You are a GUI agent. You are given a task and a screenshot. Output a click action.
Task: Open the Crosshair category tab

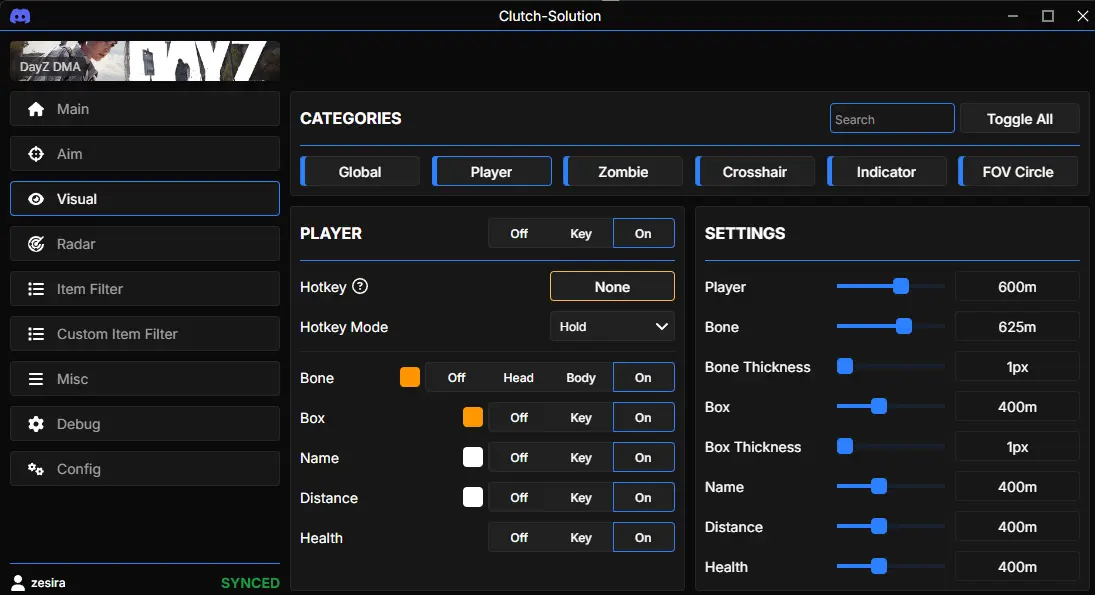(x=755, y=172)
